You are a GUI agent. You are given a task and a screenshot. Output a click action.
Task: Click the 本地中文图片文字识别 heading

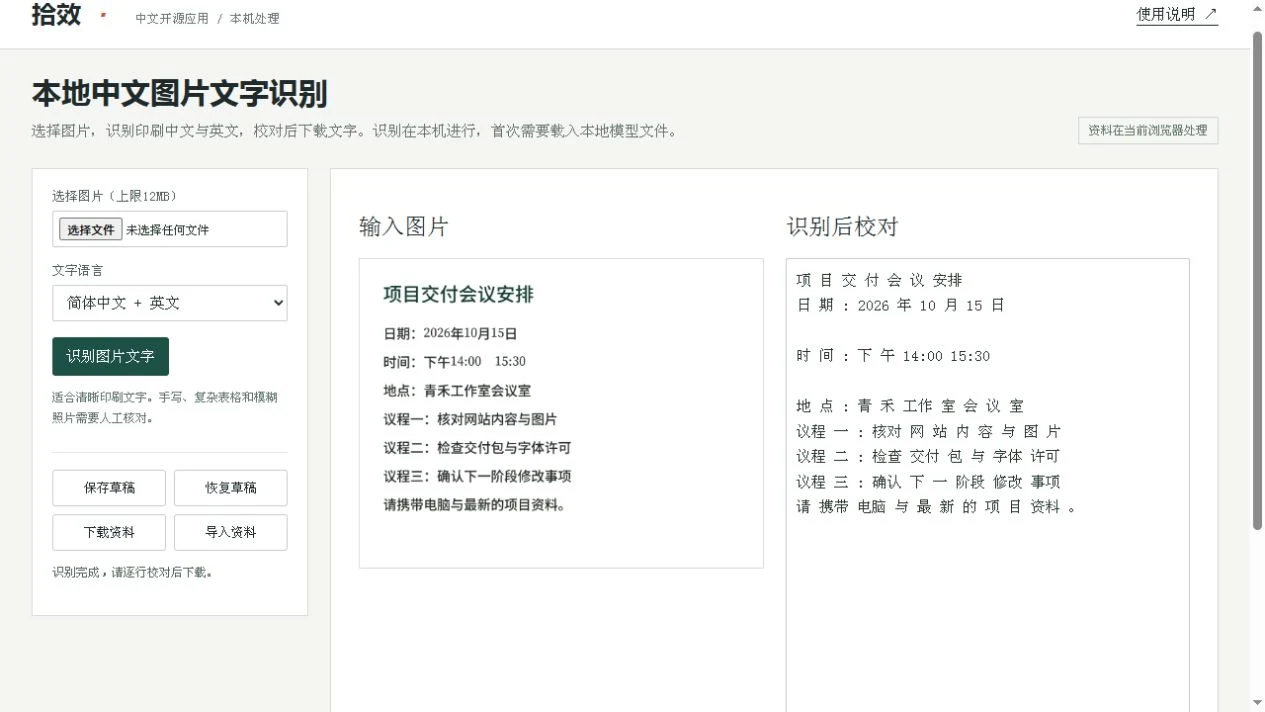(x=180, y=94)
